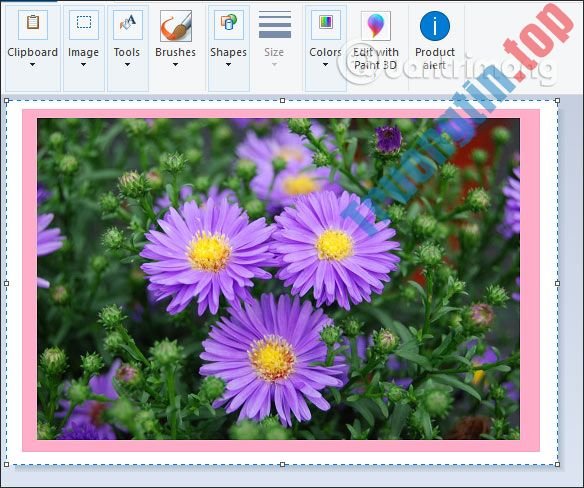Click the flower photo on the canvas
The height and width of the screenshot is (488, 584).
(279, 279)
